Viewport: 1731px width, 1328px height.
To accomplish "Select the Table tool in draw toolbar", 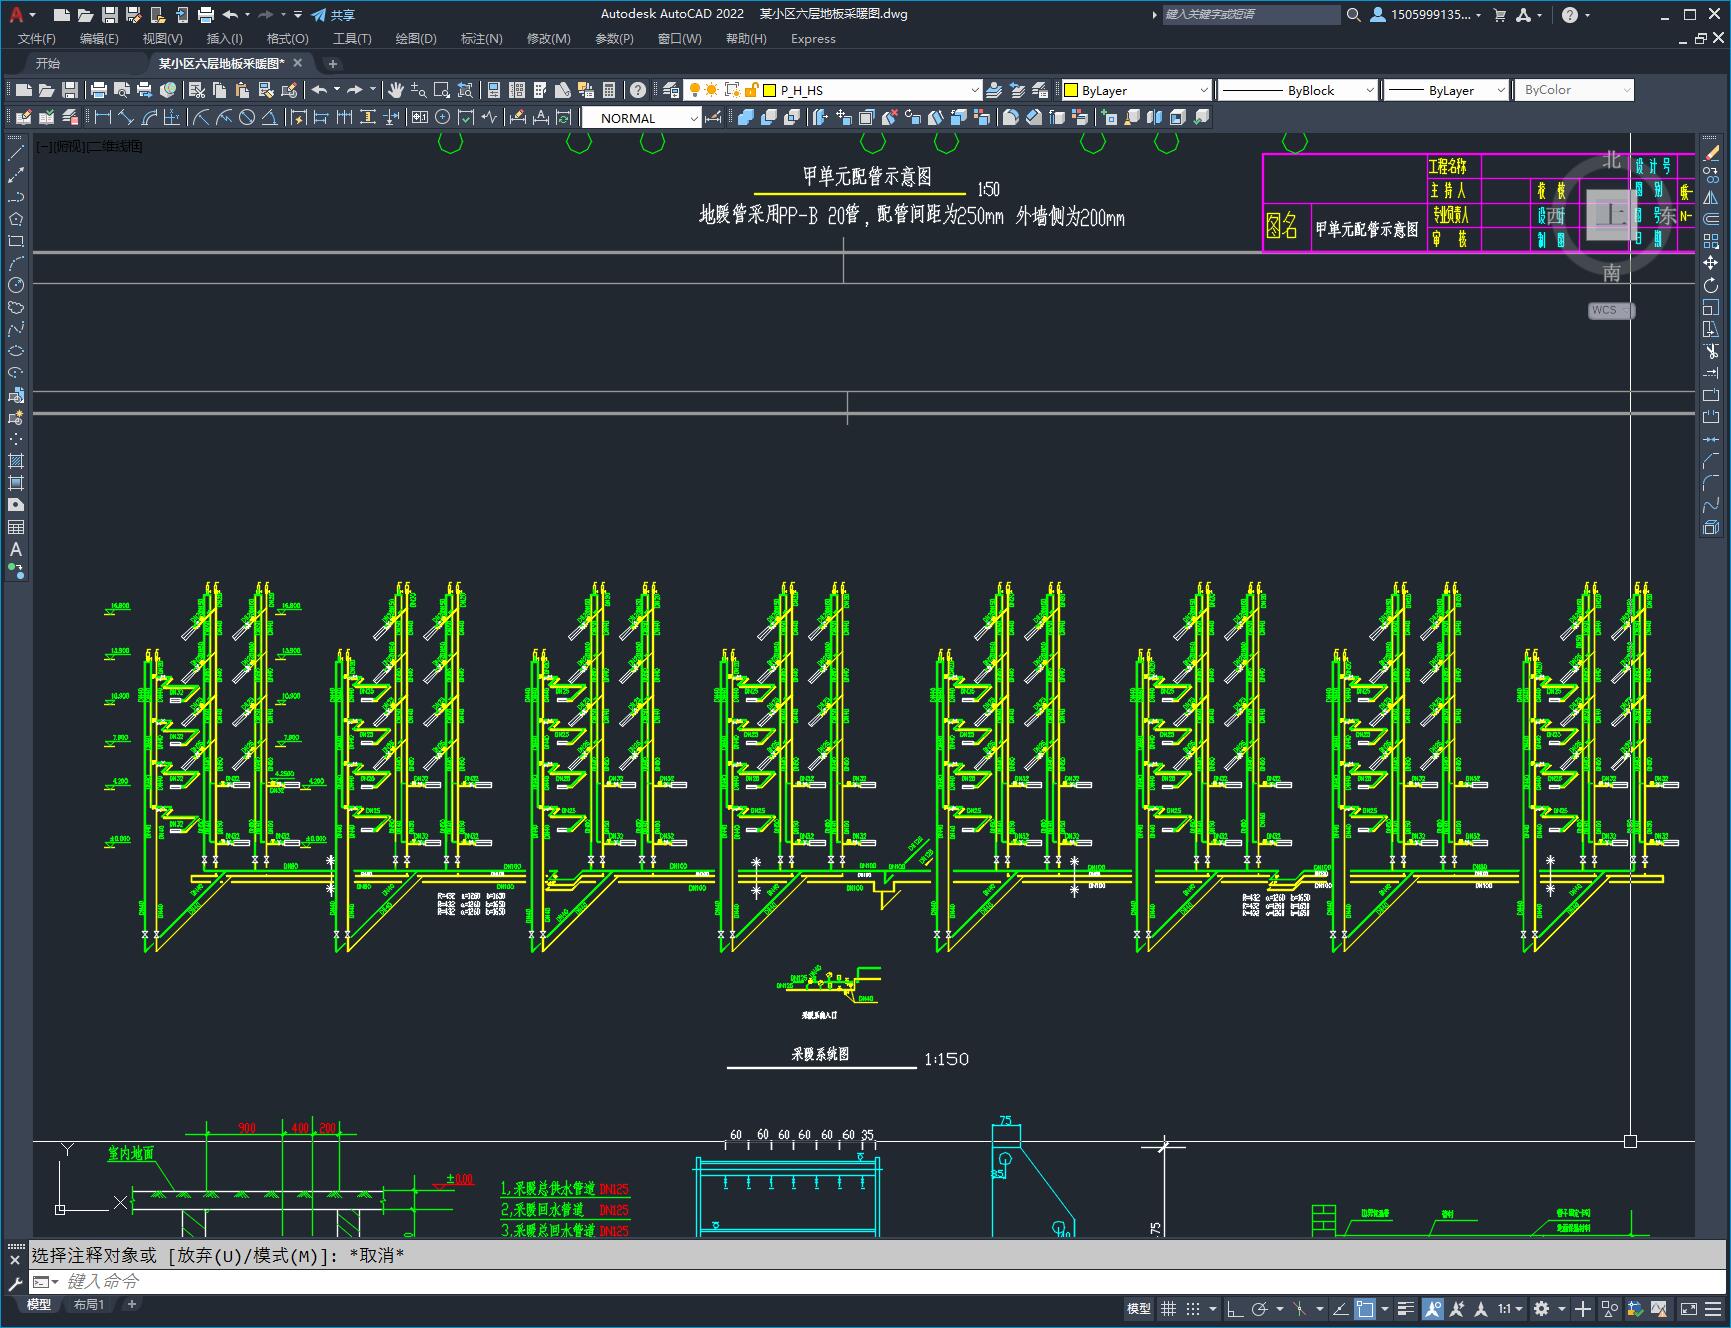I will click(16, 527).
